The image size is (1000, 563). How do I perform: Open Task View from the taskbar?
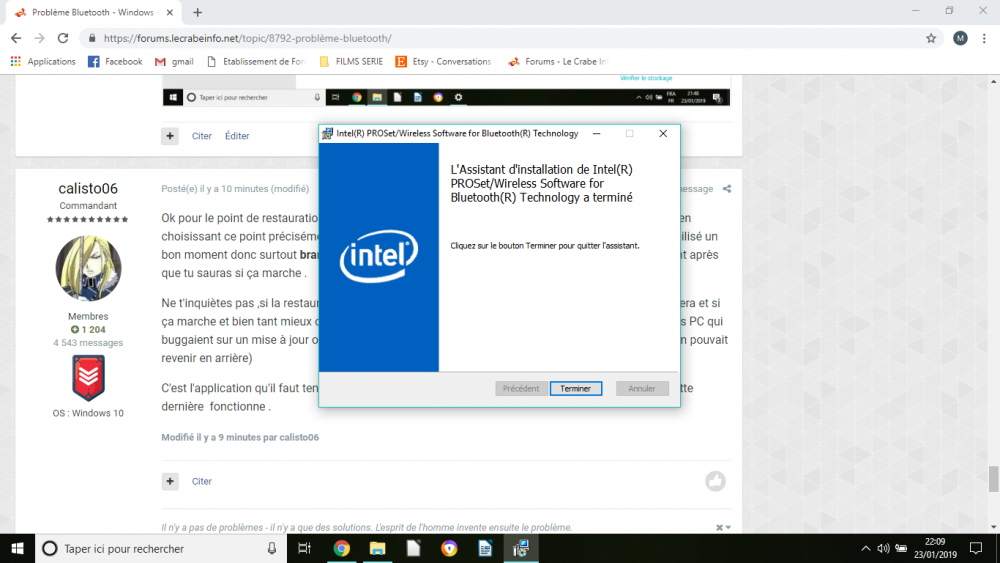point(305,548)
